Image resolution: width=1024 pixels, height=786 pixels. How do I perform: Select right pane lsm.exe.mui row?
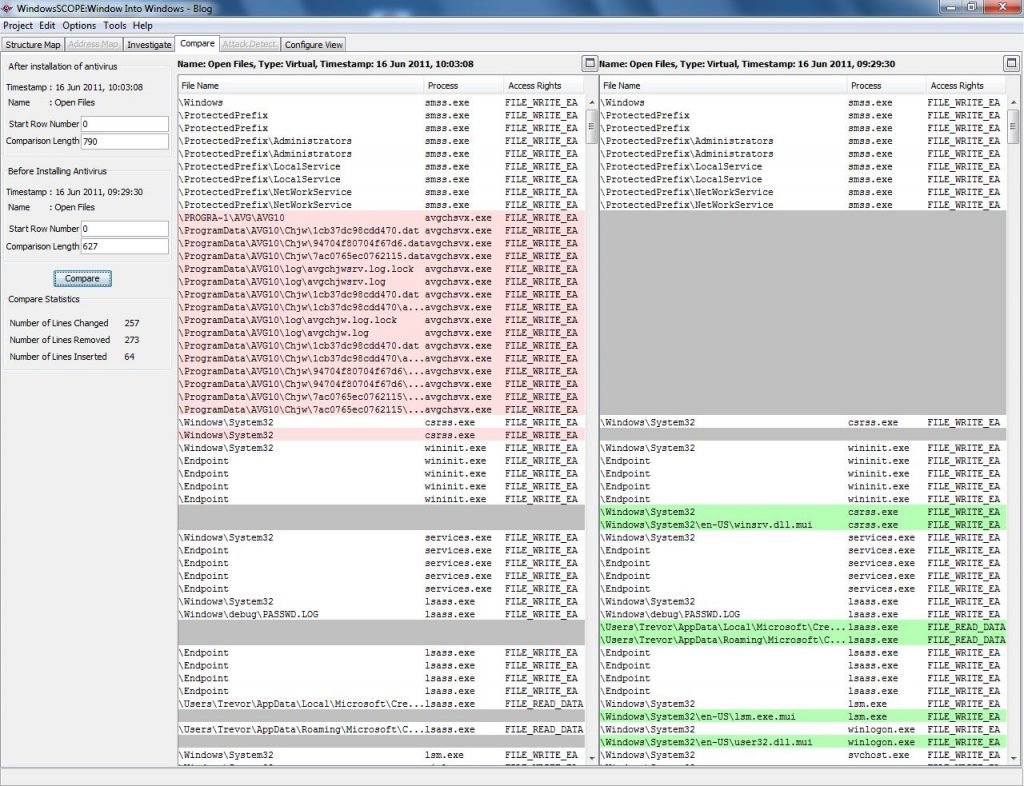click(x=803, y=717)
